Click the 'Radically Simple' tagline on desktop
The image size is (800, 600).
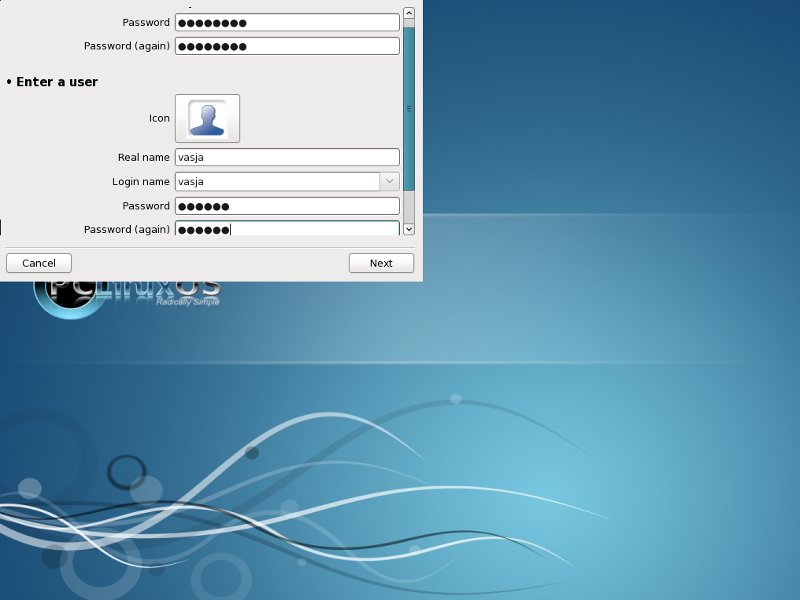[187, 302]
